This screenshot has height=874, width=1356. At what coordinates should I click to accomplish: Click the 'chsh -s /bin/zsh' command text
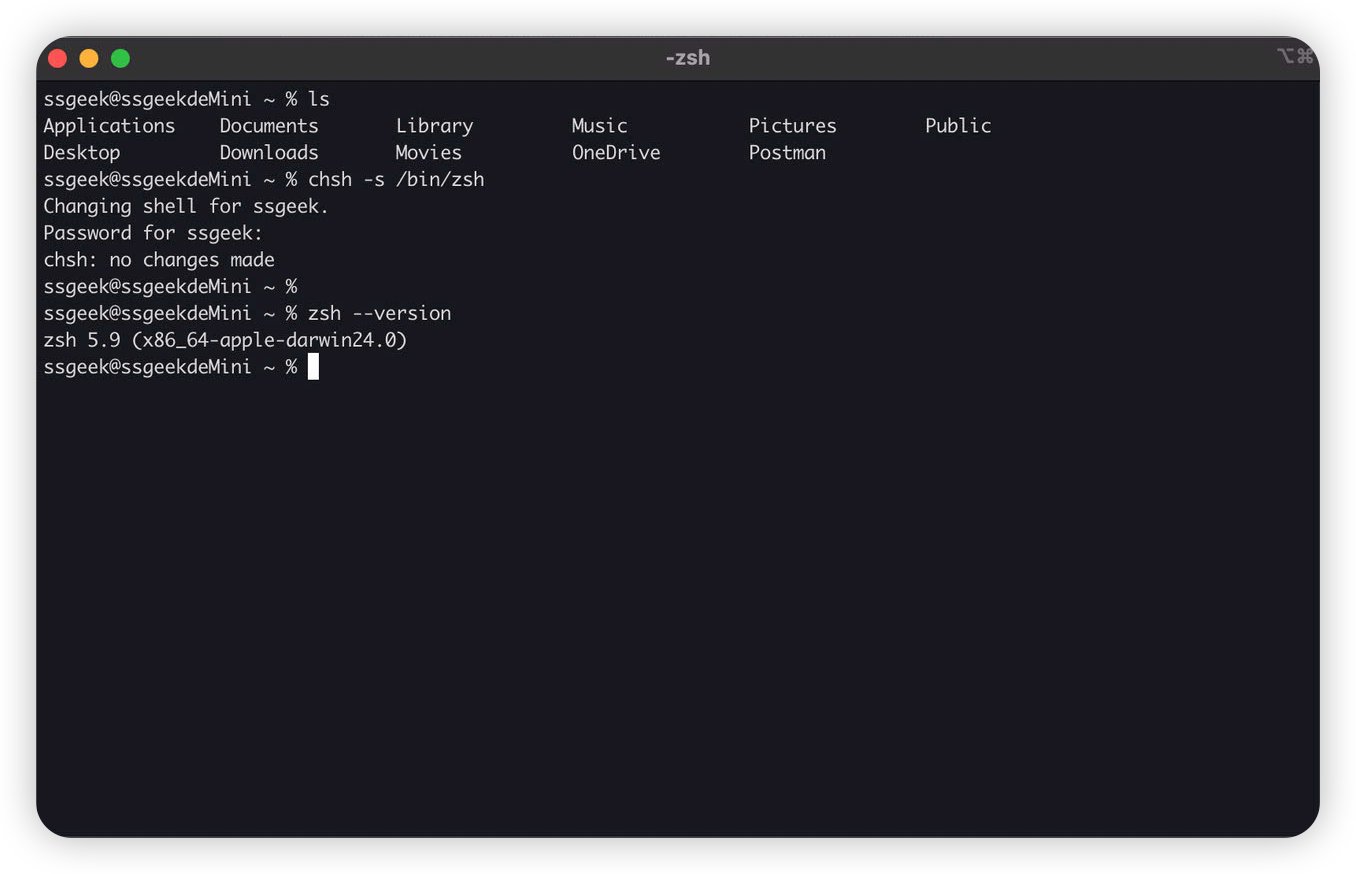(x=396, y=180)
